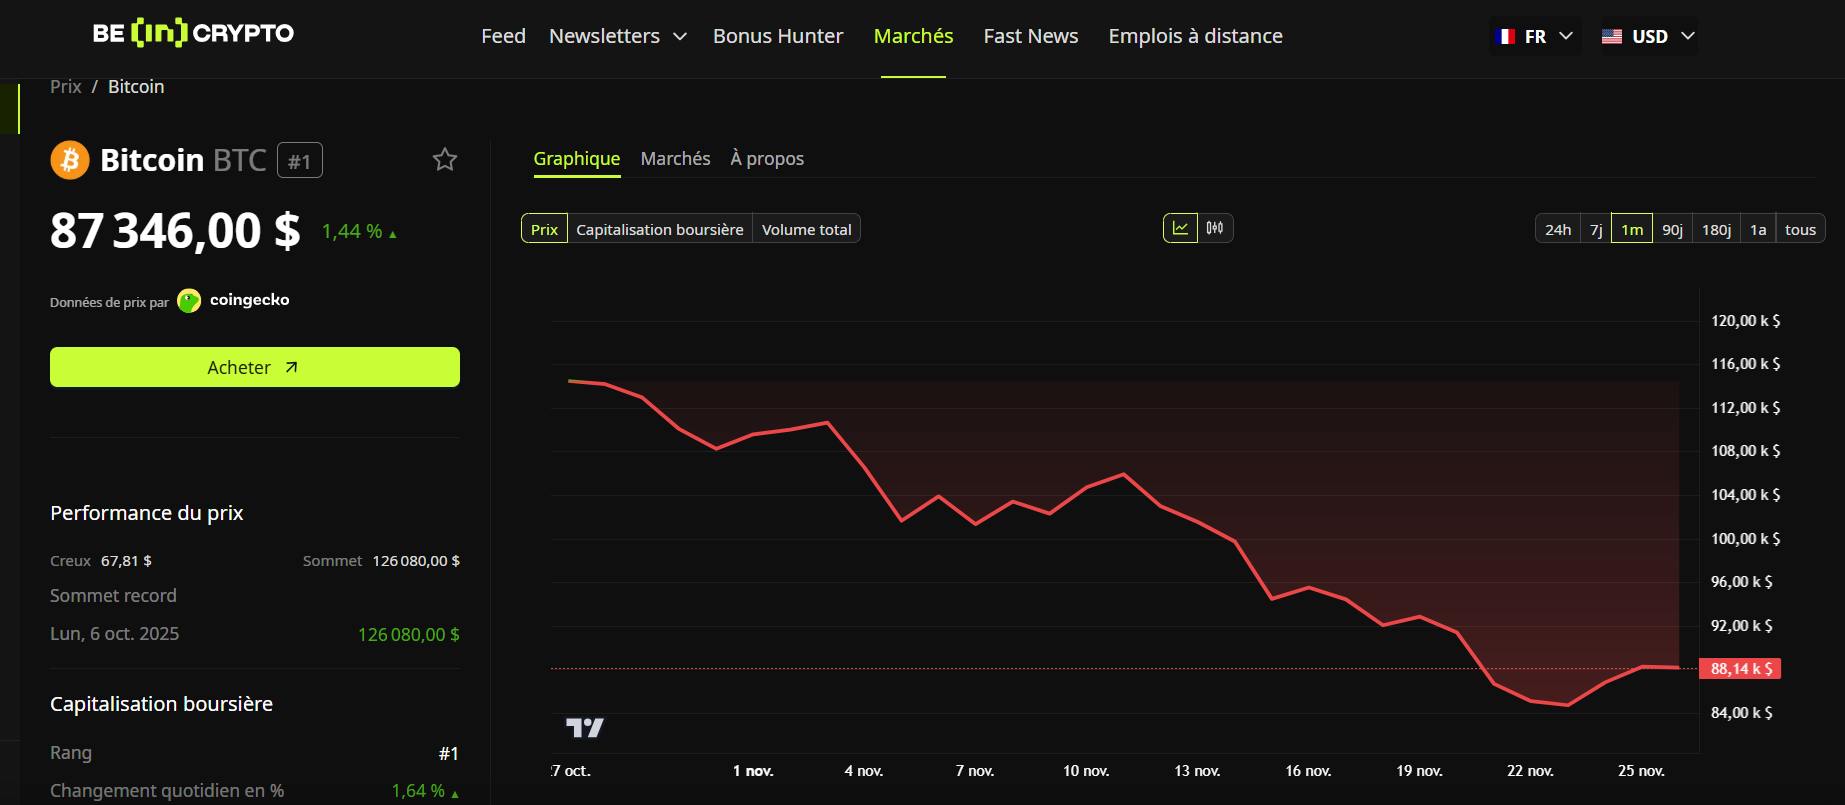Open Fast News in navigation

click(x=1031, y=36)
